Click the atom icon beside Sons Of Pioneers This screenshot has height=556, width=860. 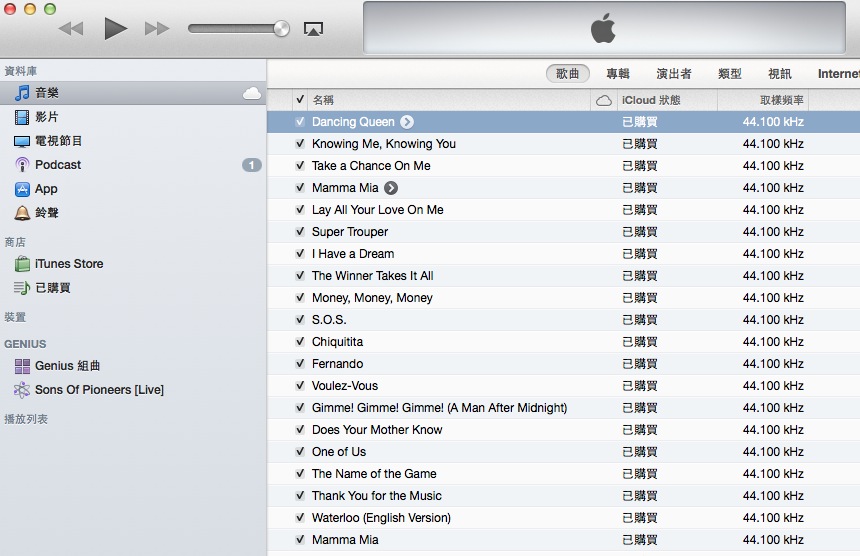(x=22, y=390)
